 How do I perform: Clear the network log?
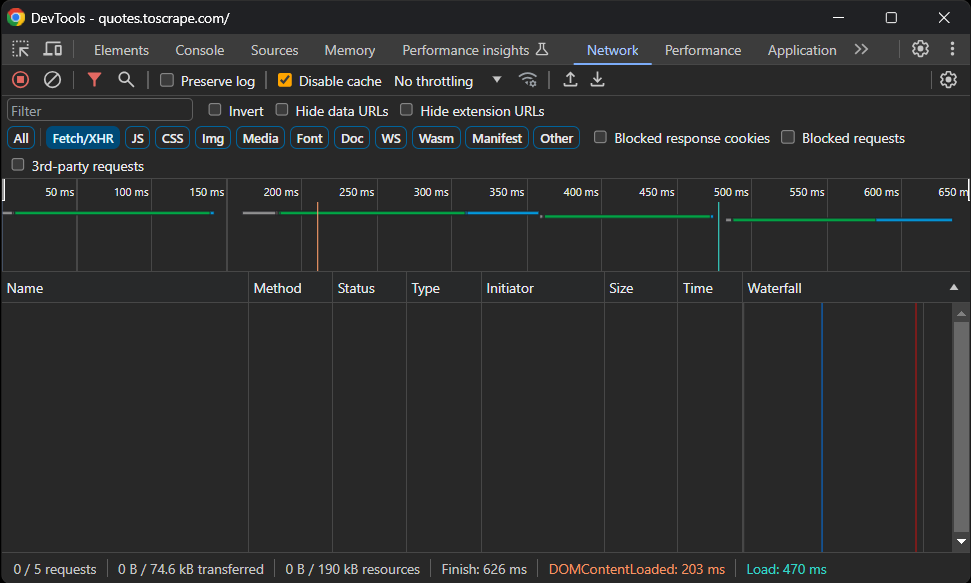(x=53, y=80)
